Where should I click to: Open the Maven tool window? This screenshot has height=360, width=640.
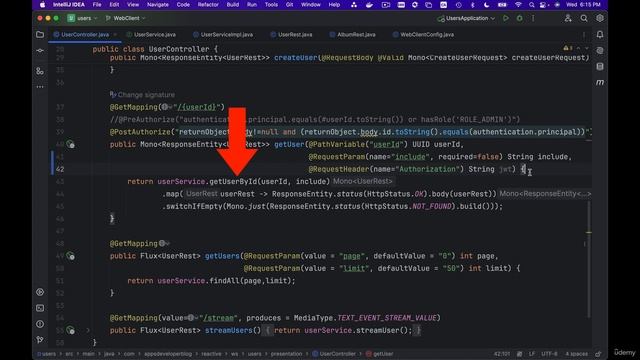[600, 82]
